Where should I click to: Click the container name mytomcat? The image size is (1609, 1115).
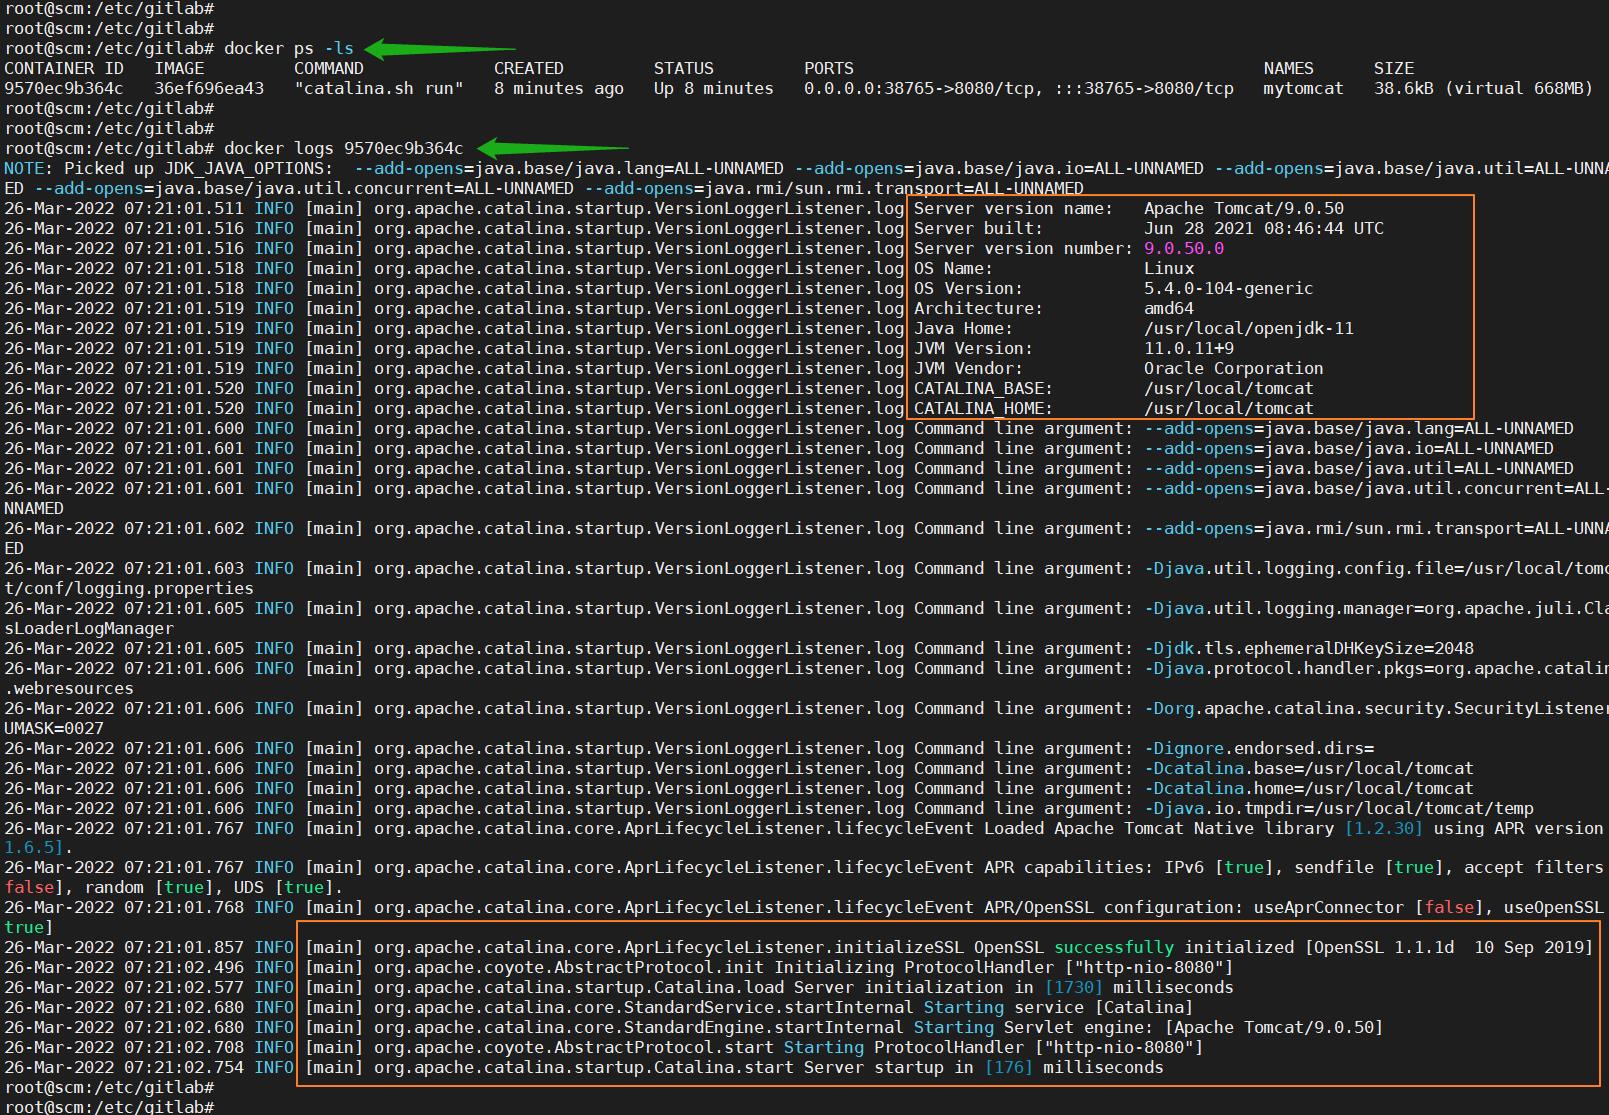[1304, 88]
